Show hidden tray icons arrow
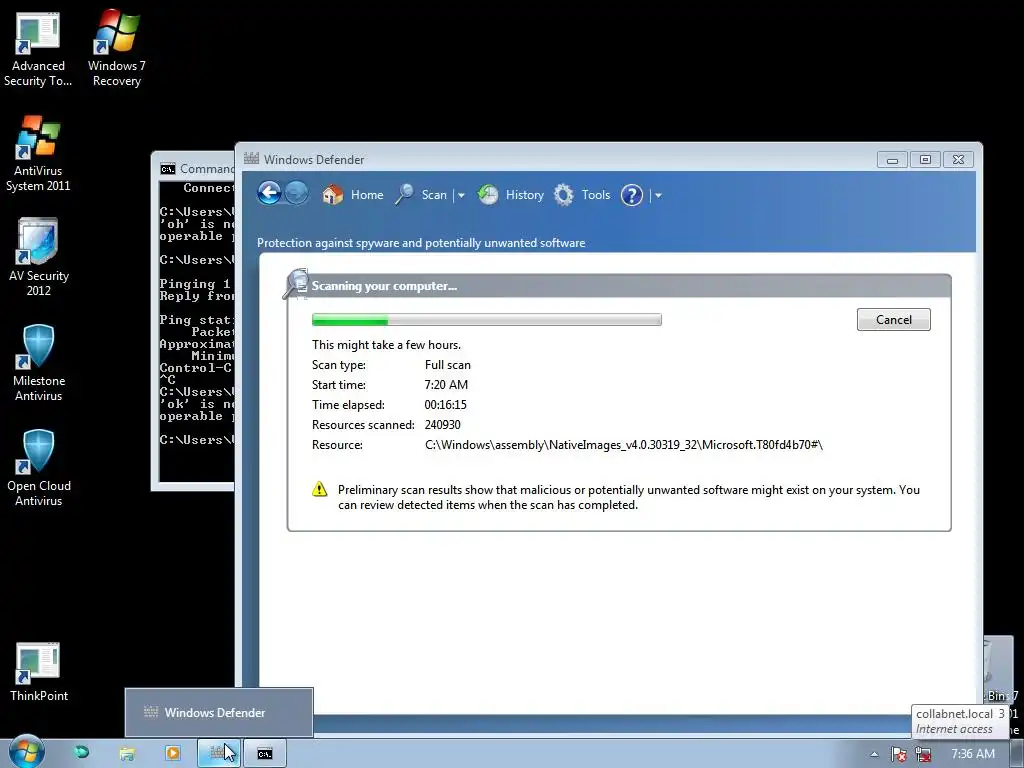Screen dimensions: 1024x768 (x=874, y=754)
